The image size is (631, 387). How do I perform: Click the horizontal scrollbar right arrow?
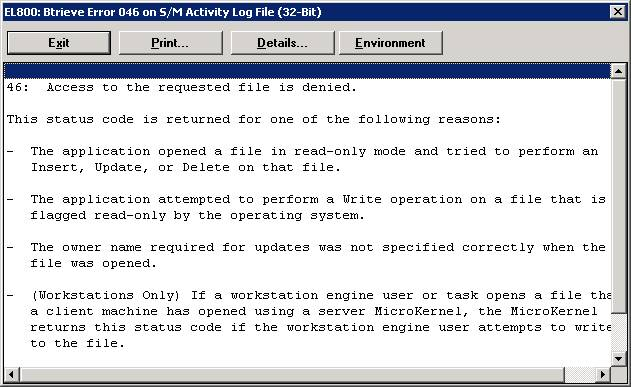pos(602,375)
